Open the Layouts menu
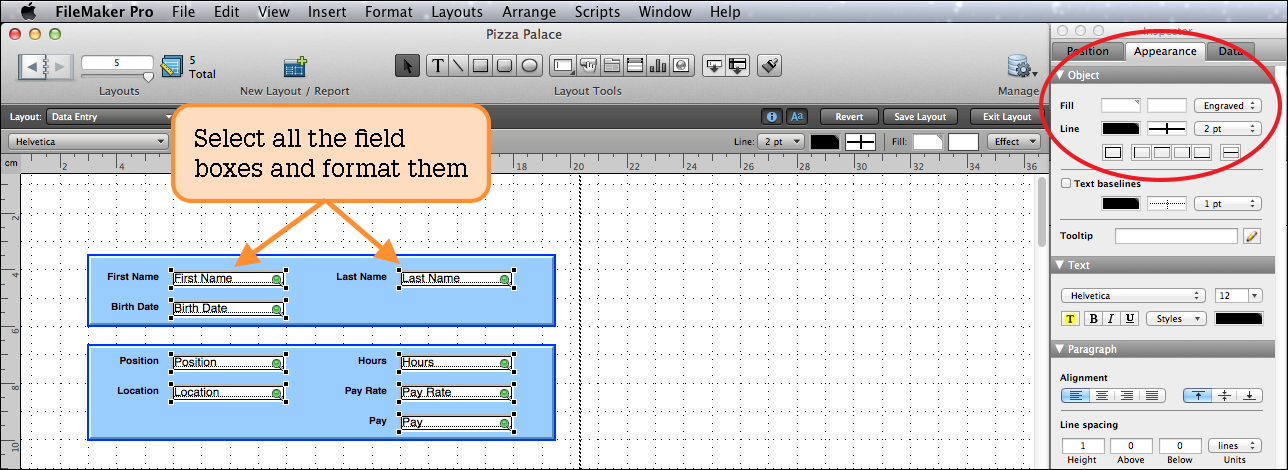 (x=457, y=12)
